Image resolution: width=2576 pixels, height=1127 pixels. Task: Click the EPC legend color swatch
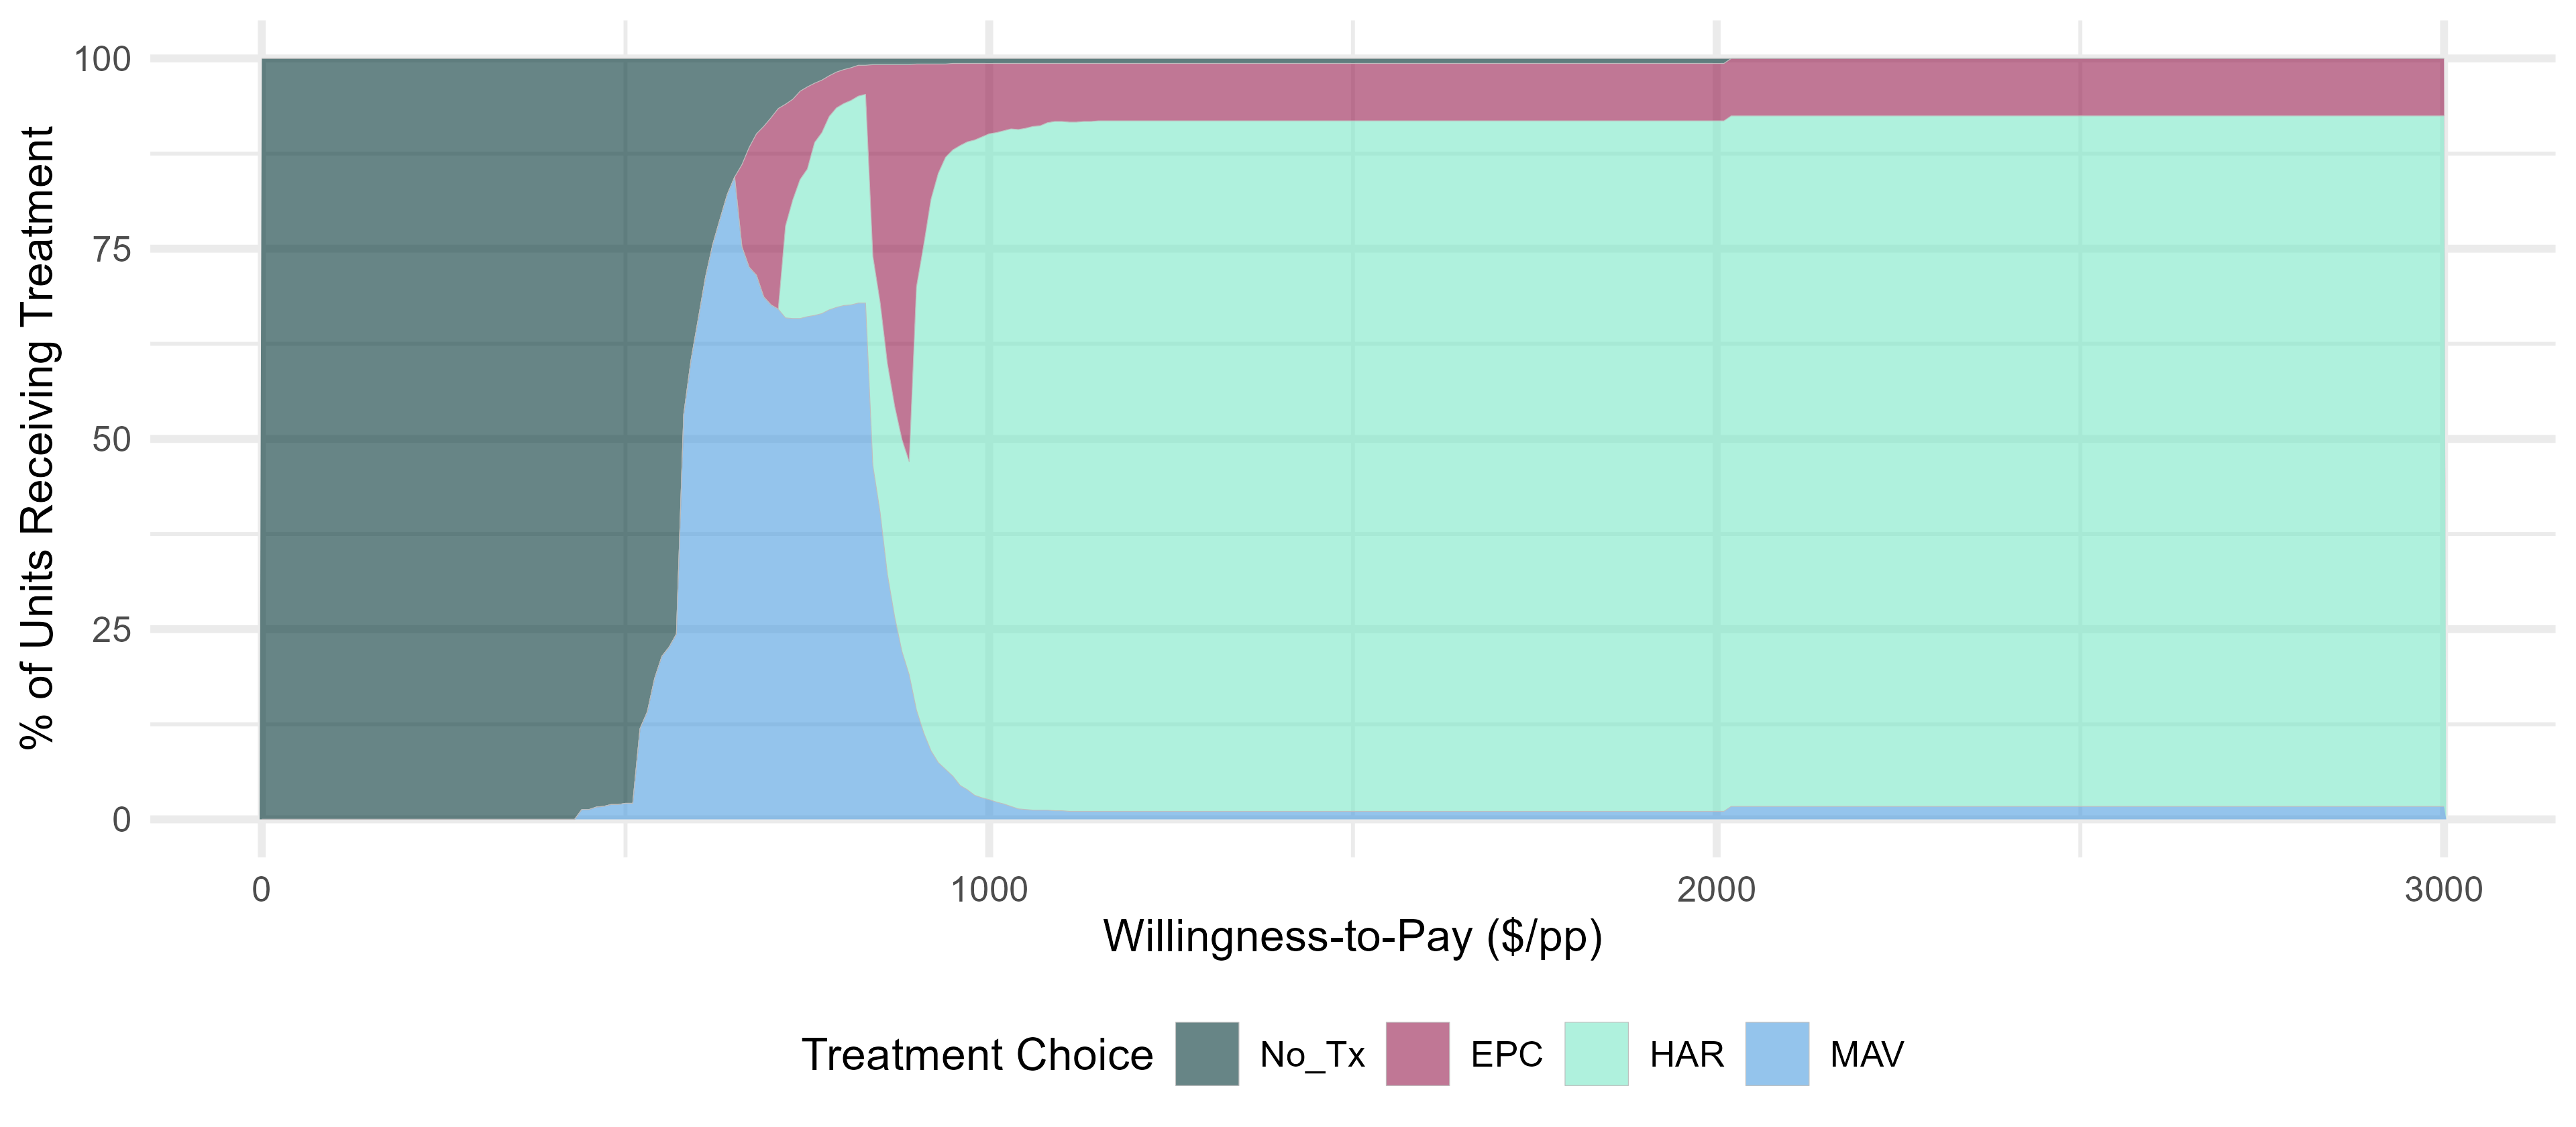click(1417, 1054)
